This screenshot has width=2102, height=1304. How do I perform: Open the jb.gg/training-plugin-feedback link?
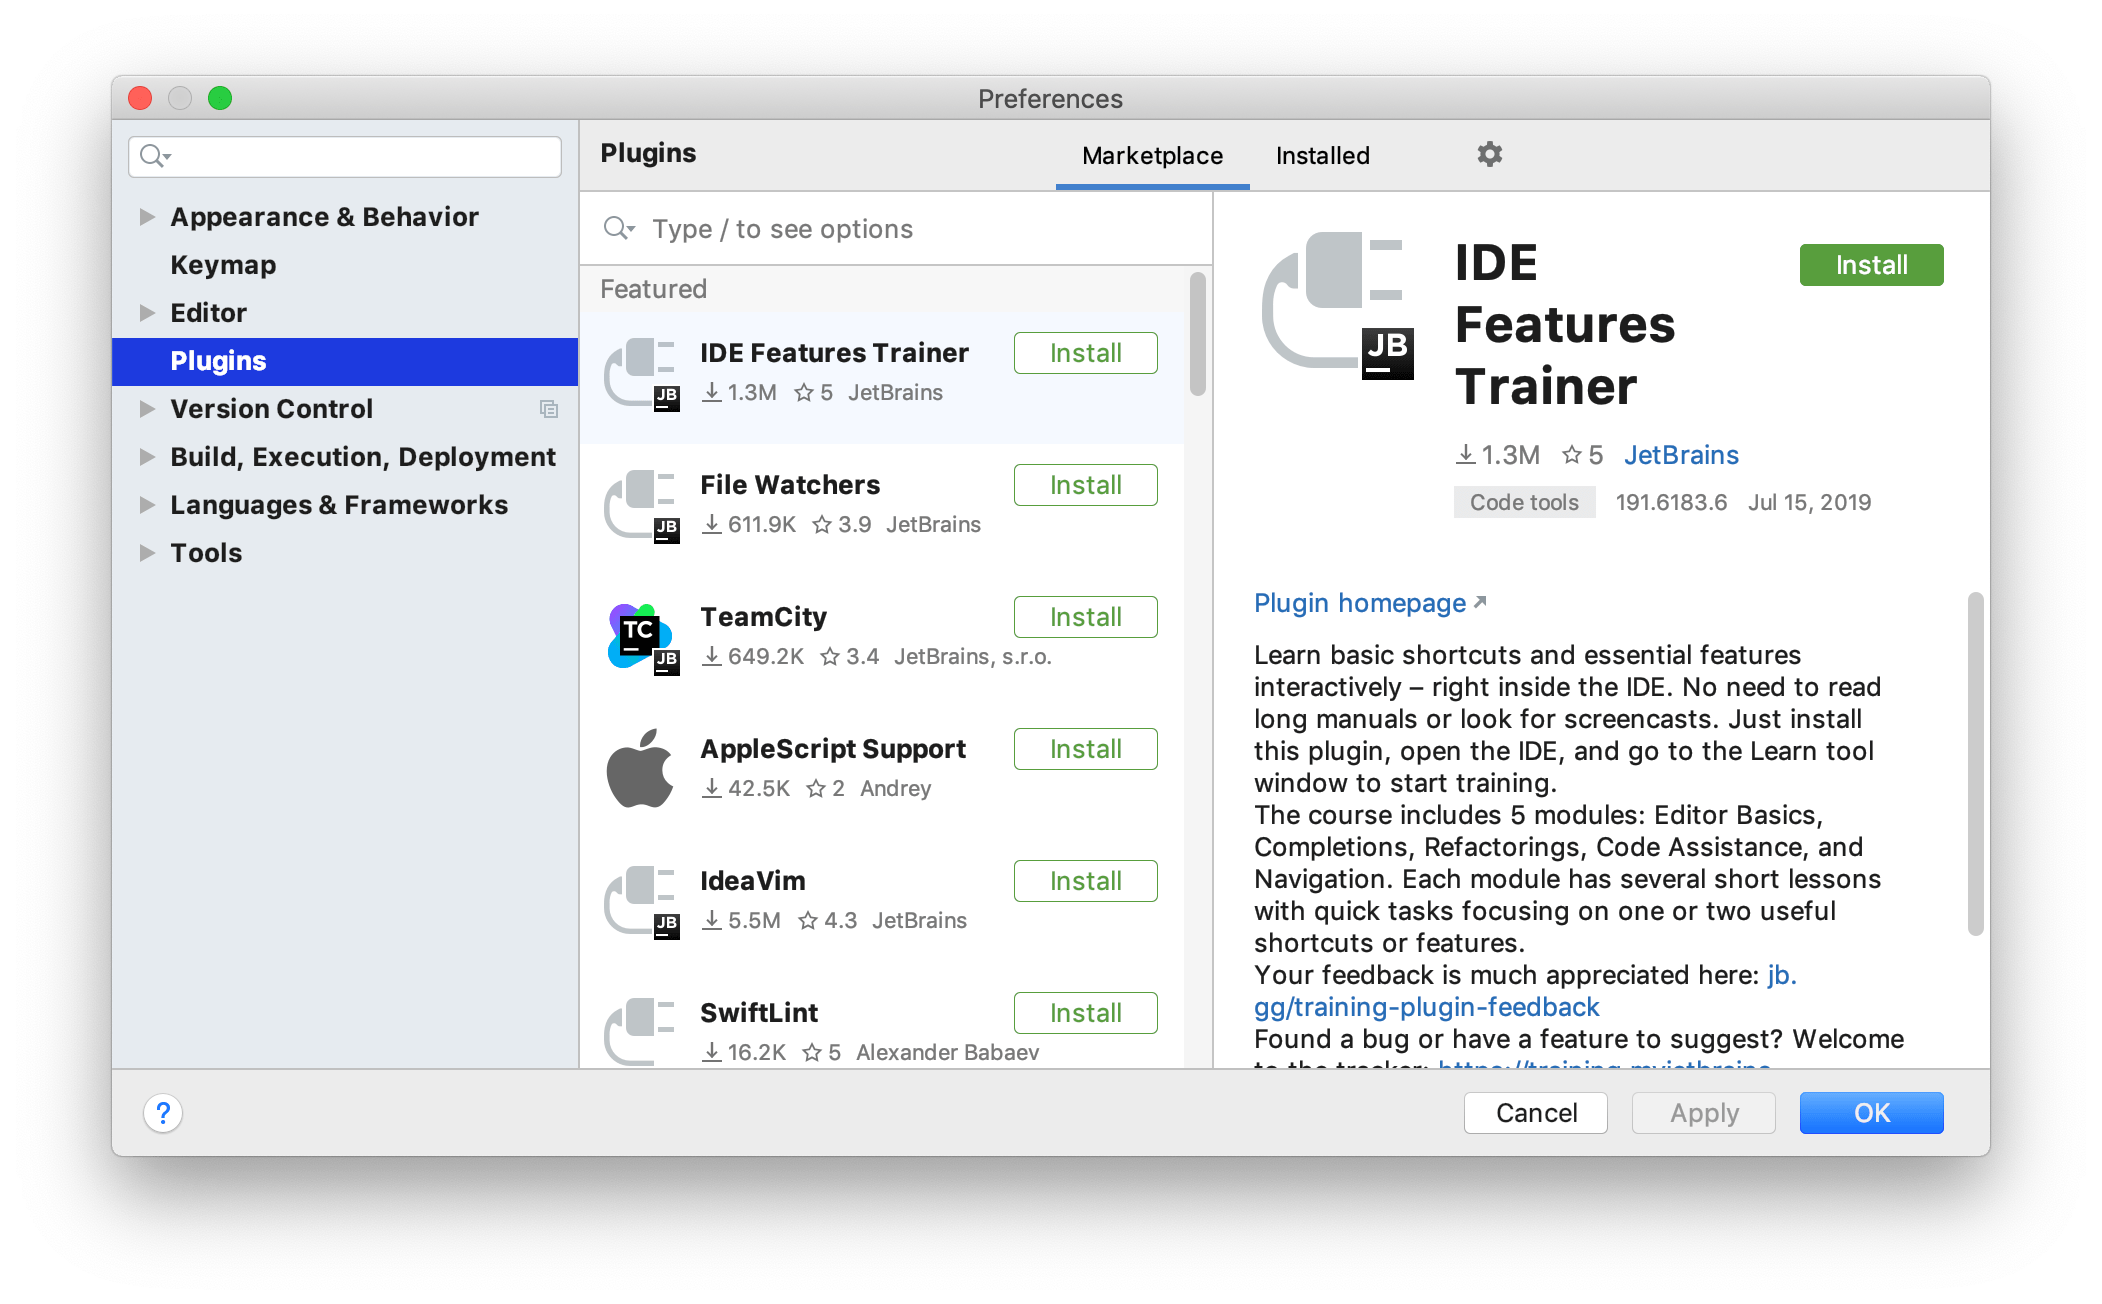tap(1427, 1007)
